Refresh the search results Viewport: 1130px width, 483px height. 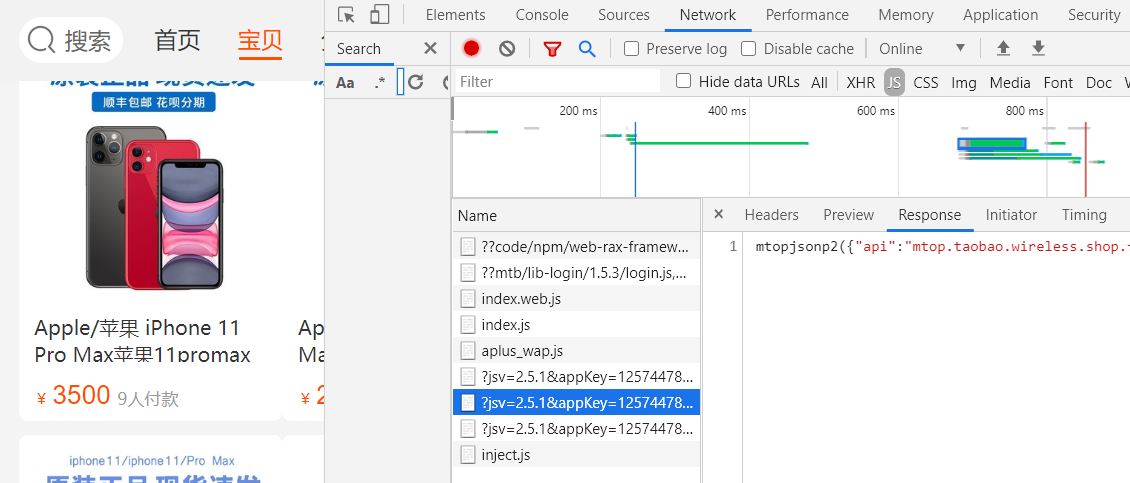[x=416, y=82]
